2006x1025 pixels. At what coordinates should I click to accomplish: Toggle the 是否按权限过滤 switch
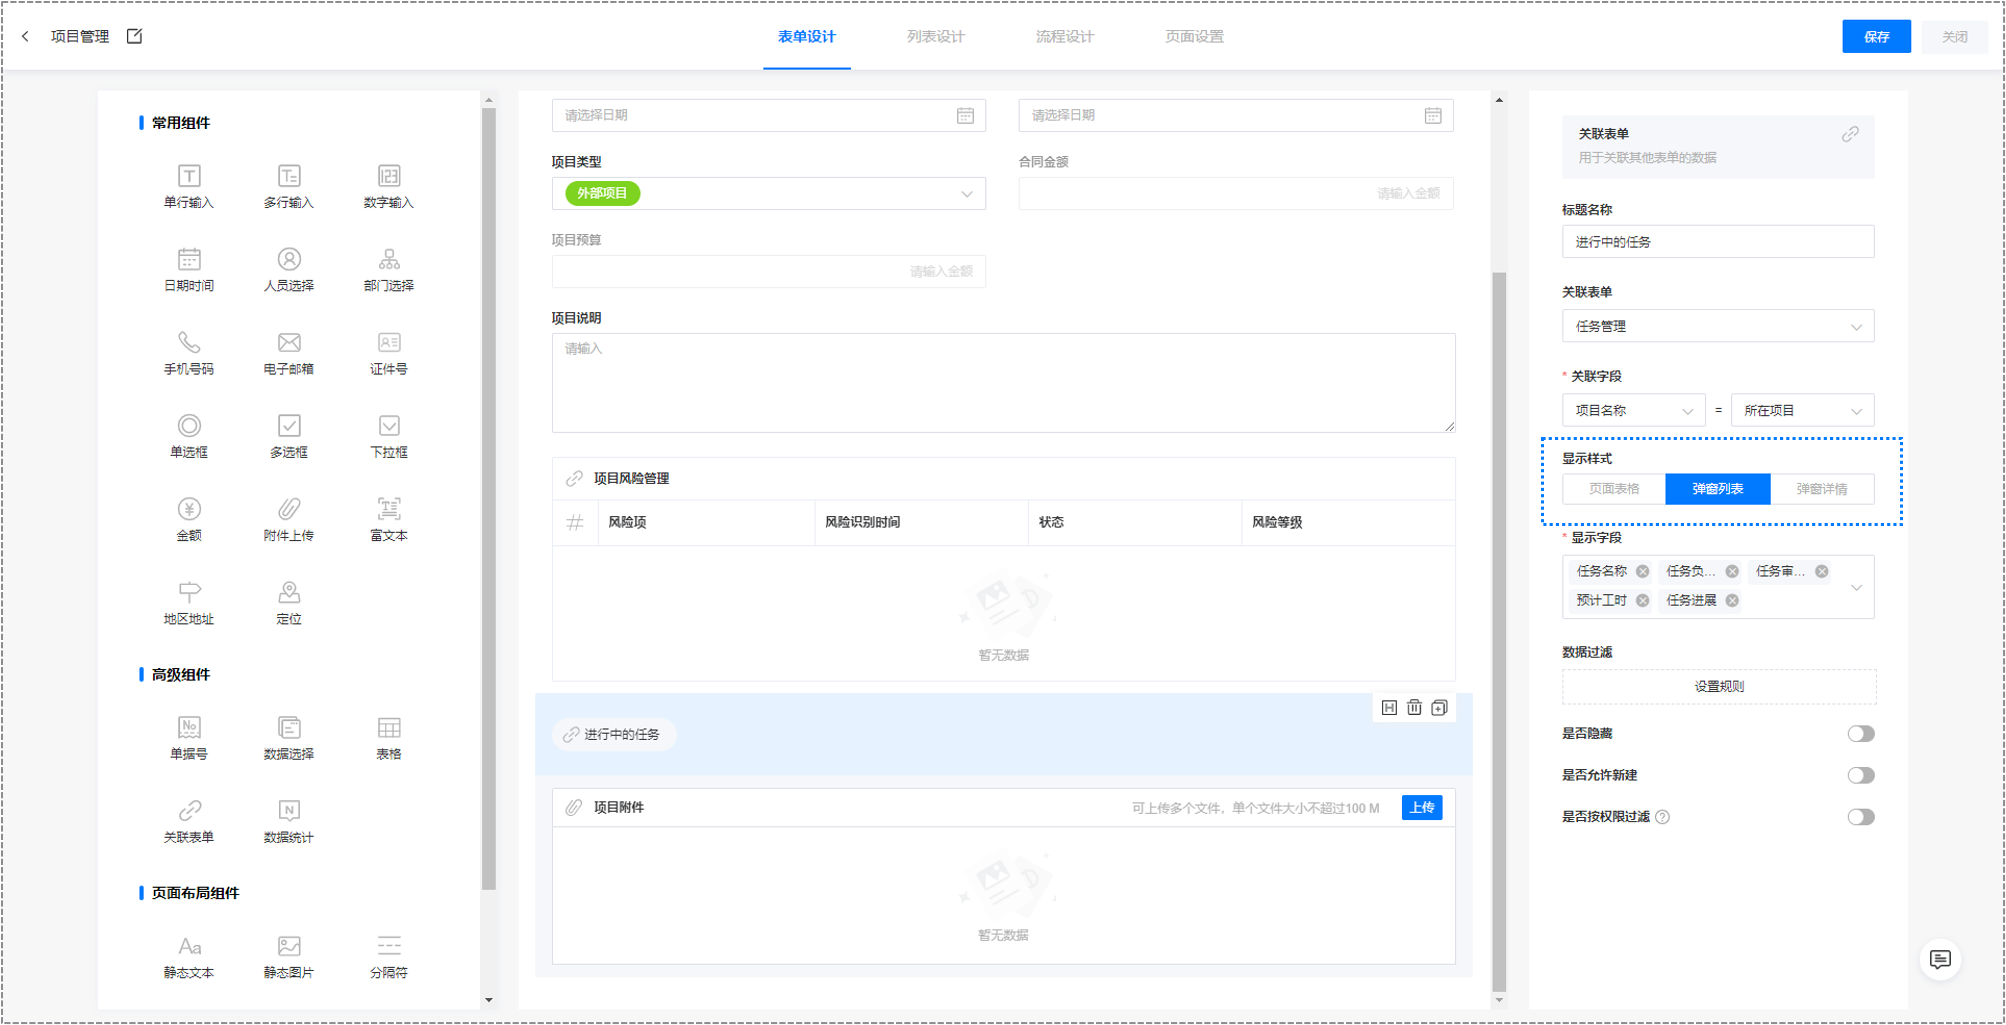(x=1860, y=817)
